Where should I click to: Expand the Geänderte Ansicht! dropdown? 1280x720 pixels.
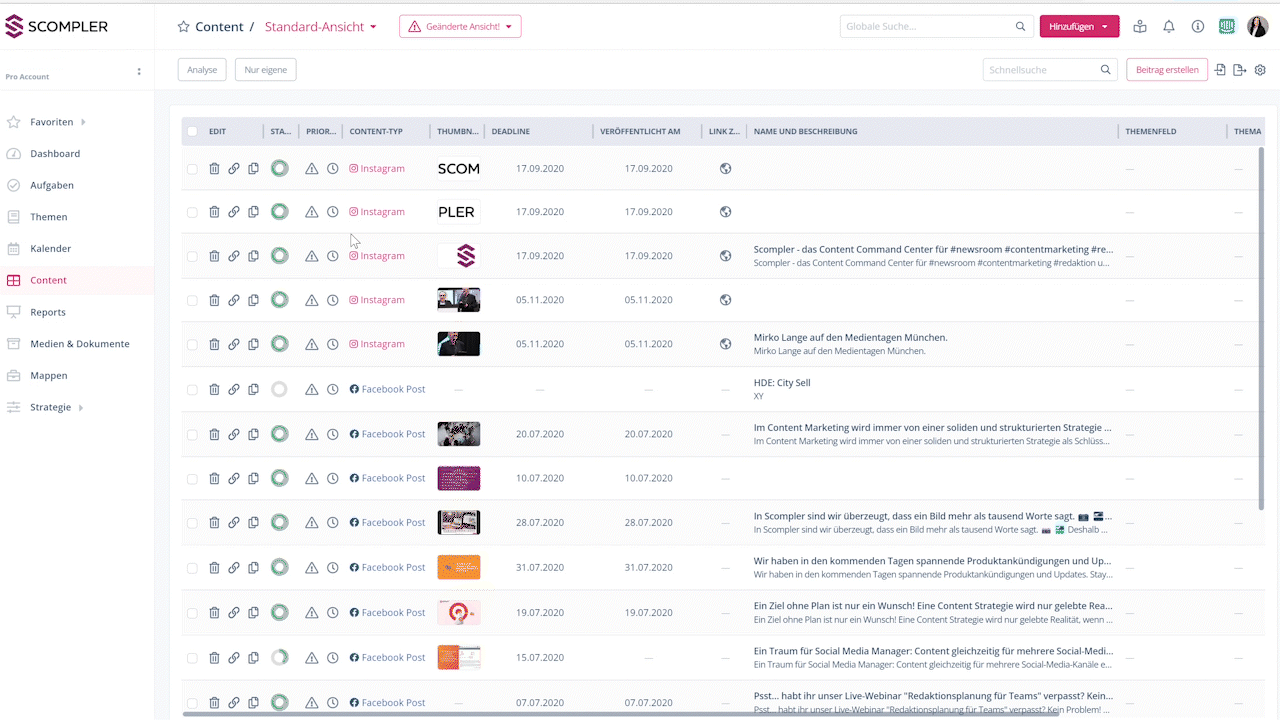[460, 27]
